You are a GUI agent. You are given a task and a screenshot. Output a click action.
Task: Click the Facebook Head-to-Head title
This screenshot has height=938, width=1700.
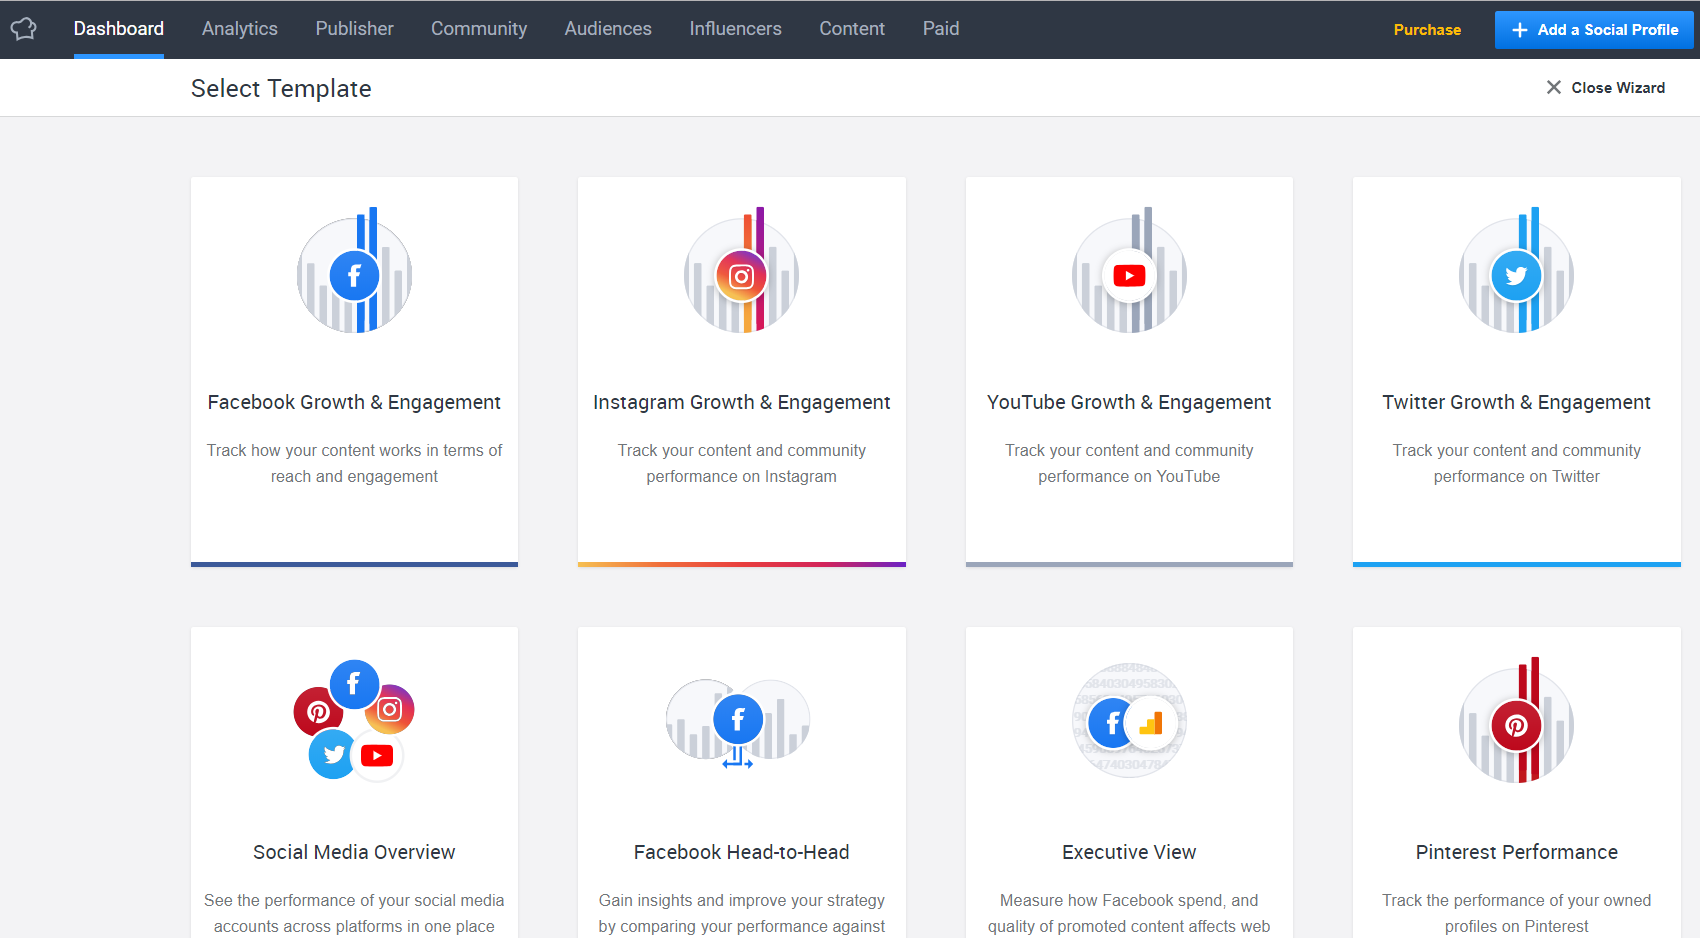(x=742, y=852)
